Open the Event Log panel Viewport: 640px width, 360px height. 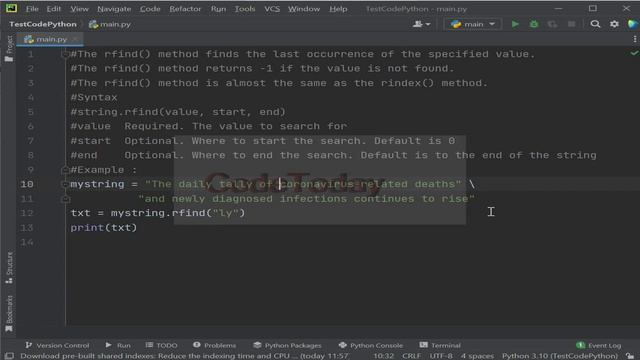click(599, 345)
